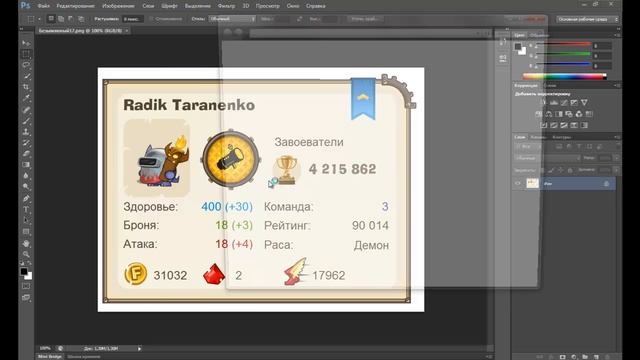Image resolution: width=640 pixels, height=360 pixels.
Task: Select the Brush tool
Action: click(x=26, y=121)
